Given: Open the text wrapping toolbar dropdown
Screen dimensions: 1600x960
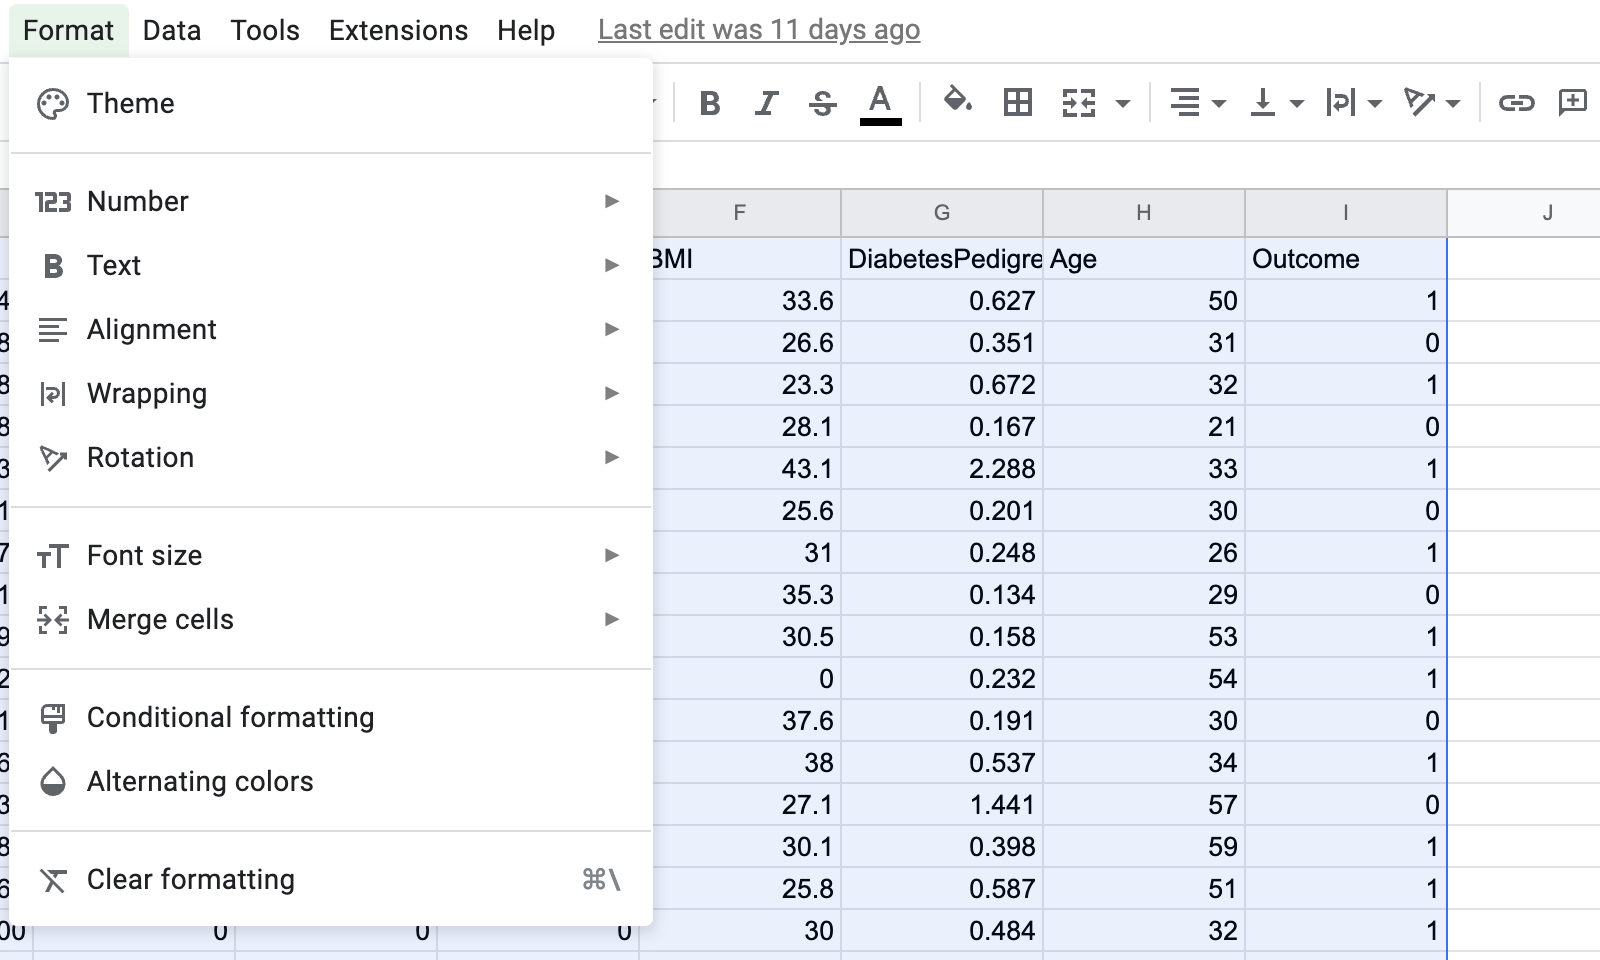Looking at the screenshot, I should [x=1353, y=103].
